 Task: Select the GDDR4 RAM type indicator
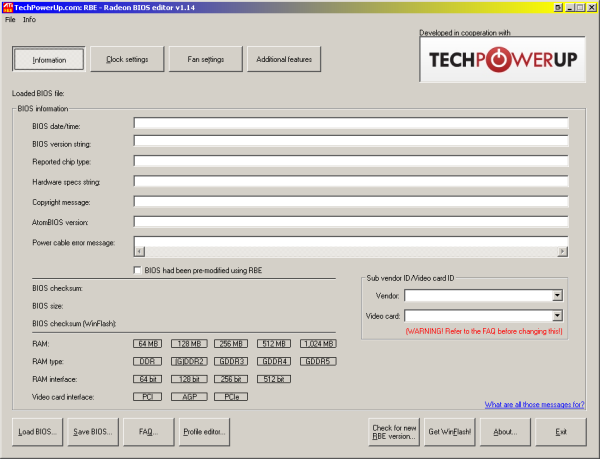coord(274,361)
